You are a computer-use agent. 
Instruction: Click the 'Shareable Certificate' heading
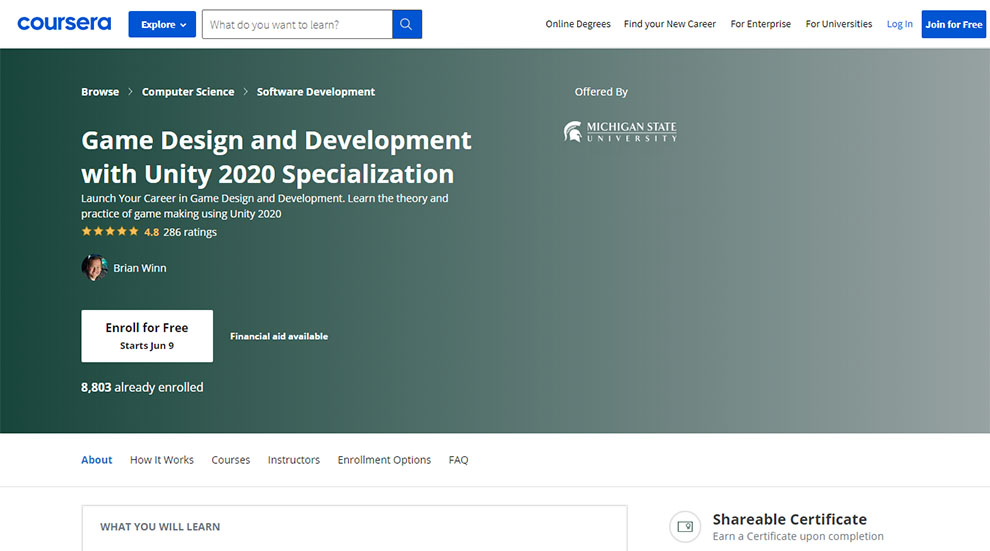pyautogui.click(x=789, y=519)
